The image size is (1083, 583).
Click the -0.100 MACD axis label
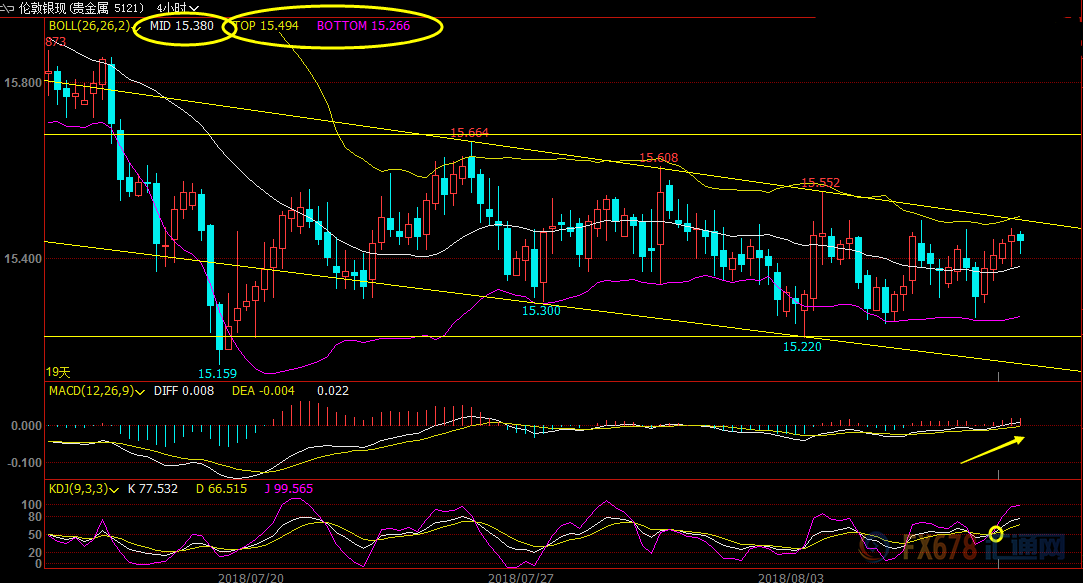pos(24,463)
